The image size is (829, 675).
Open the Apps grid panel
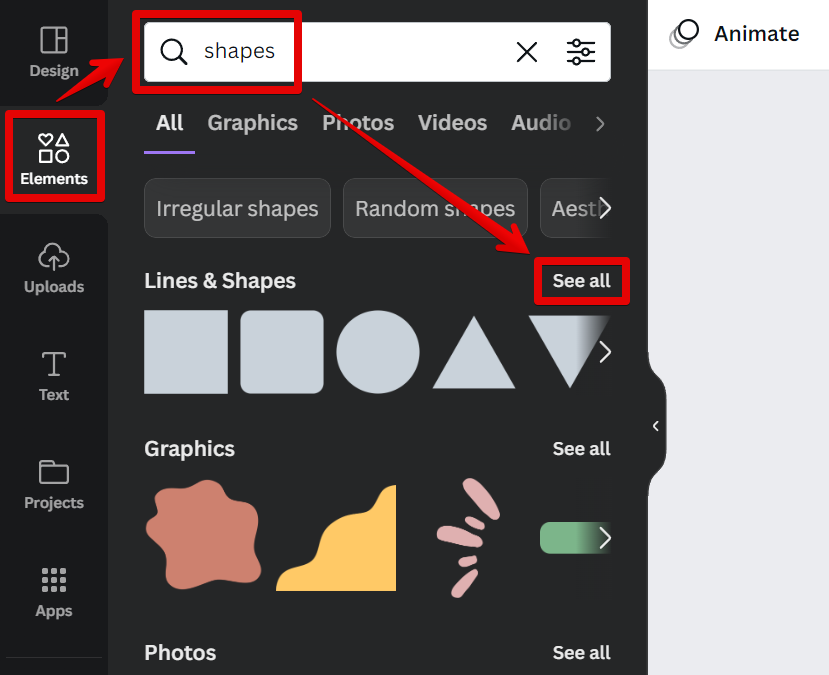click(x=54, y=592)
